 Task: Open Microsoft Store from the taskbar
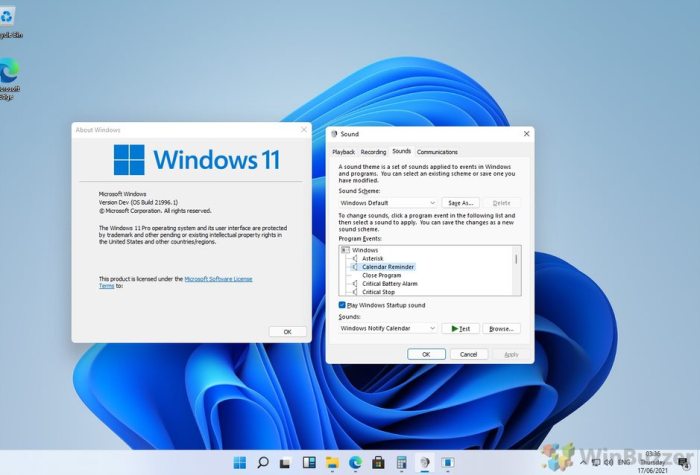click(378, 462)
